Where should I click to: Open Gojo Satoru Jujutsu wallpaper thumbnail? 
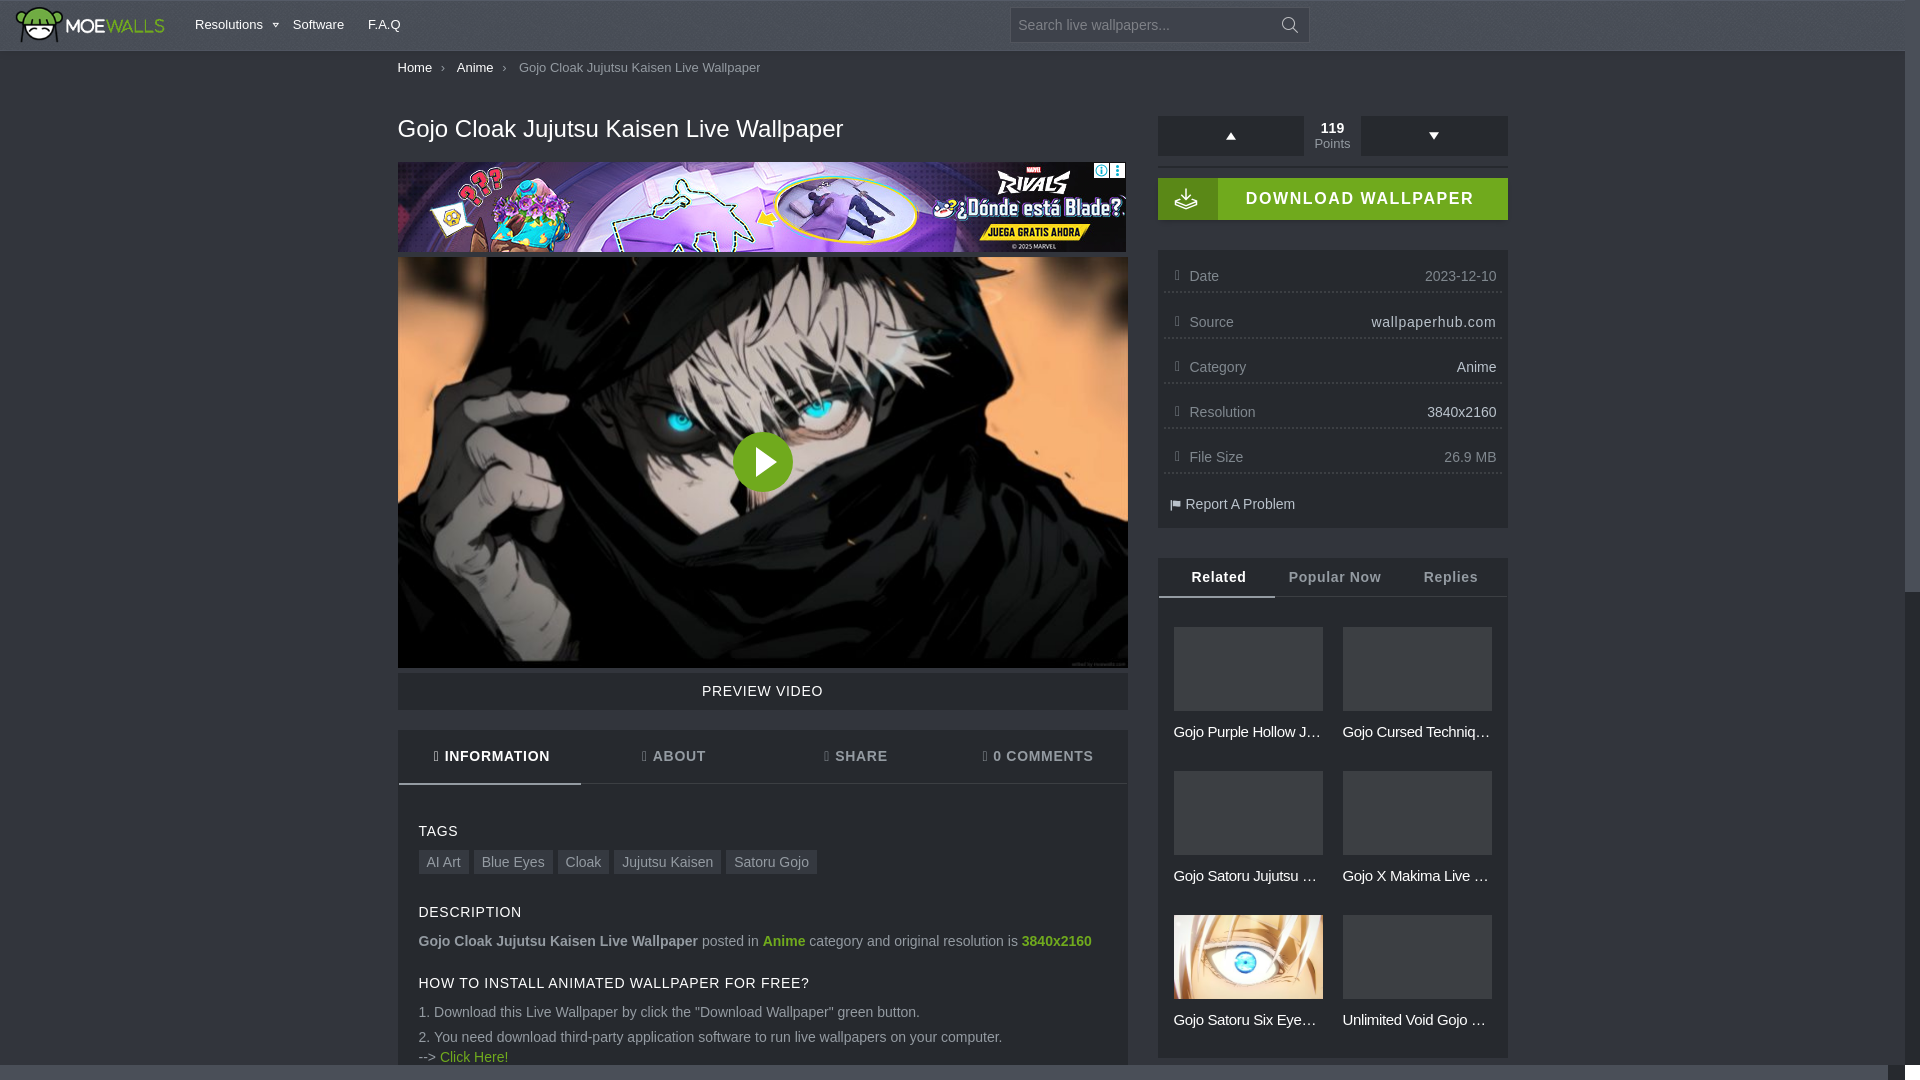click(x=1248, y=813)
